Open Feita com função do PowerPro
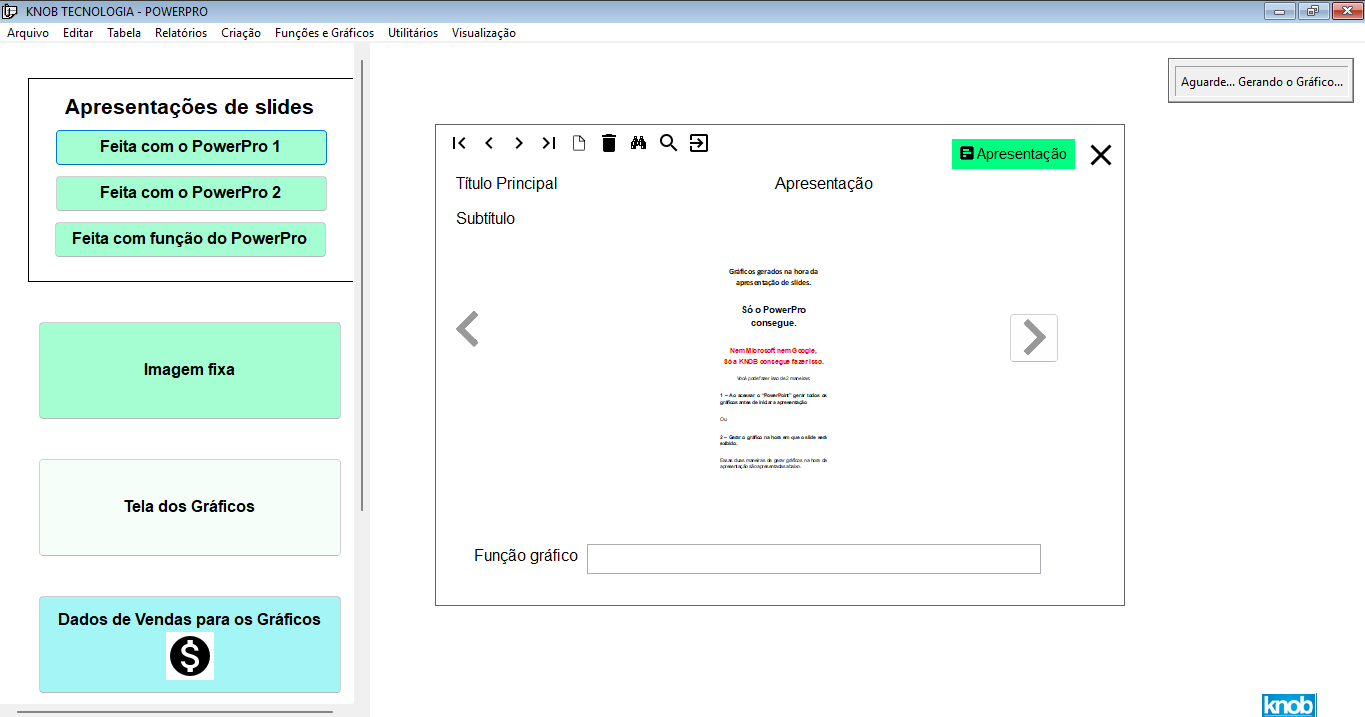The height and width of the screenshot is (717, 1365). pos(190,239)
